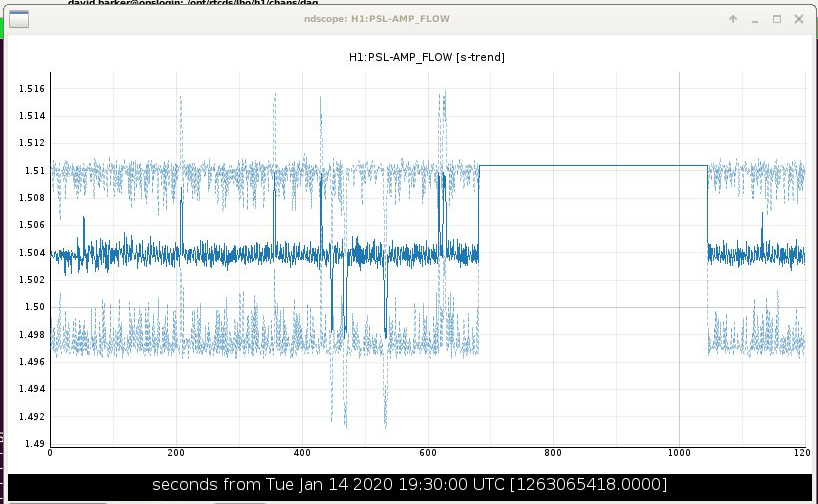Click the keep-above arrow in the title bar

733,19
